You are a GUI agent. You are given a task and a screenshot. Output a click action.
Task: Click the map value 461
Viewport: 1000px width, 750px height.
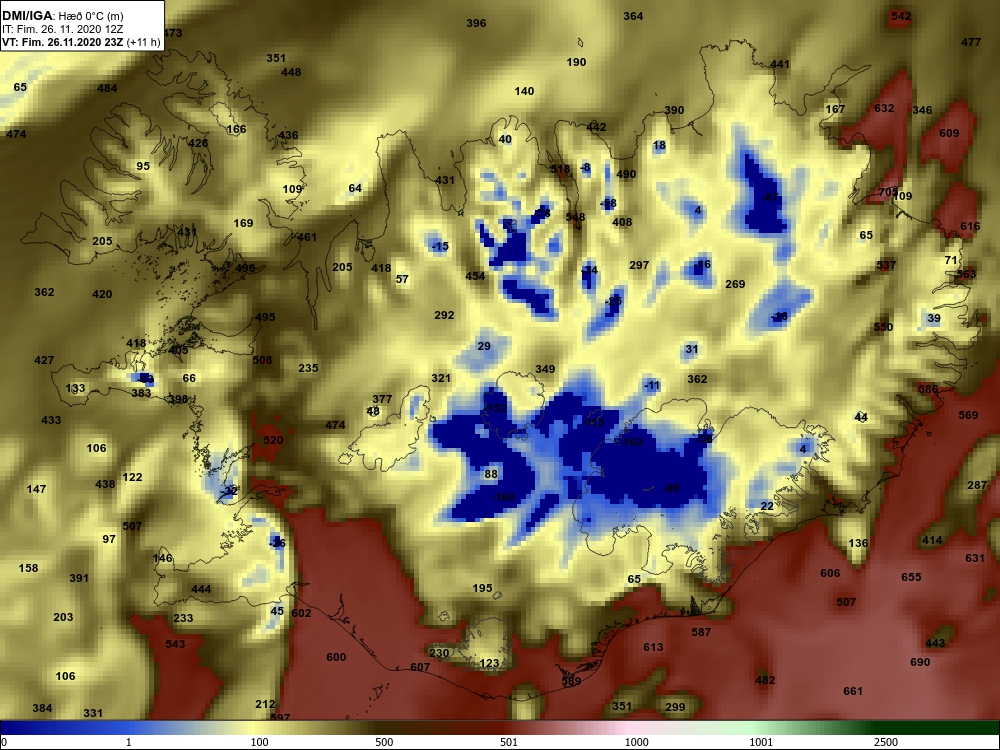(307, 237)
